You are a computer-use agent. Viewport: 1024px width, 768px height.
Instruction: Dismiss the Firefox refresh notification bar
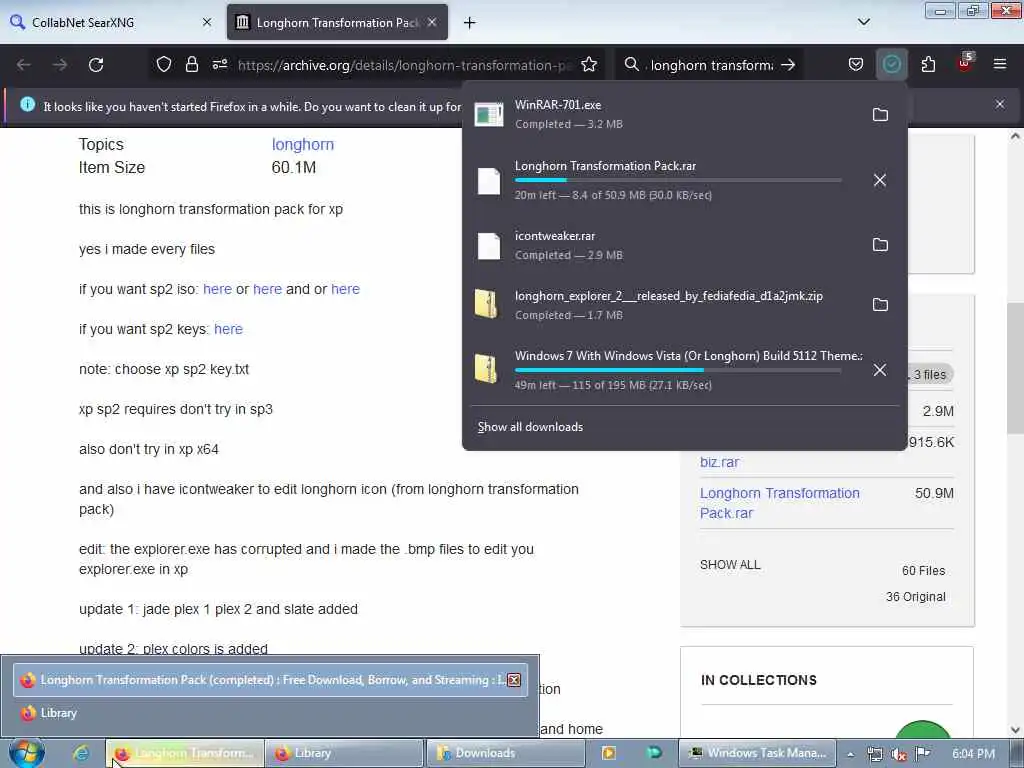pos(1000,104)
